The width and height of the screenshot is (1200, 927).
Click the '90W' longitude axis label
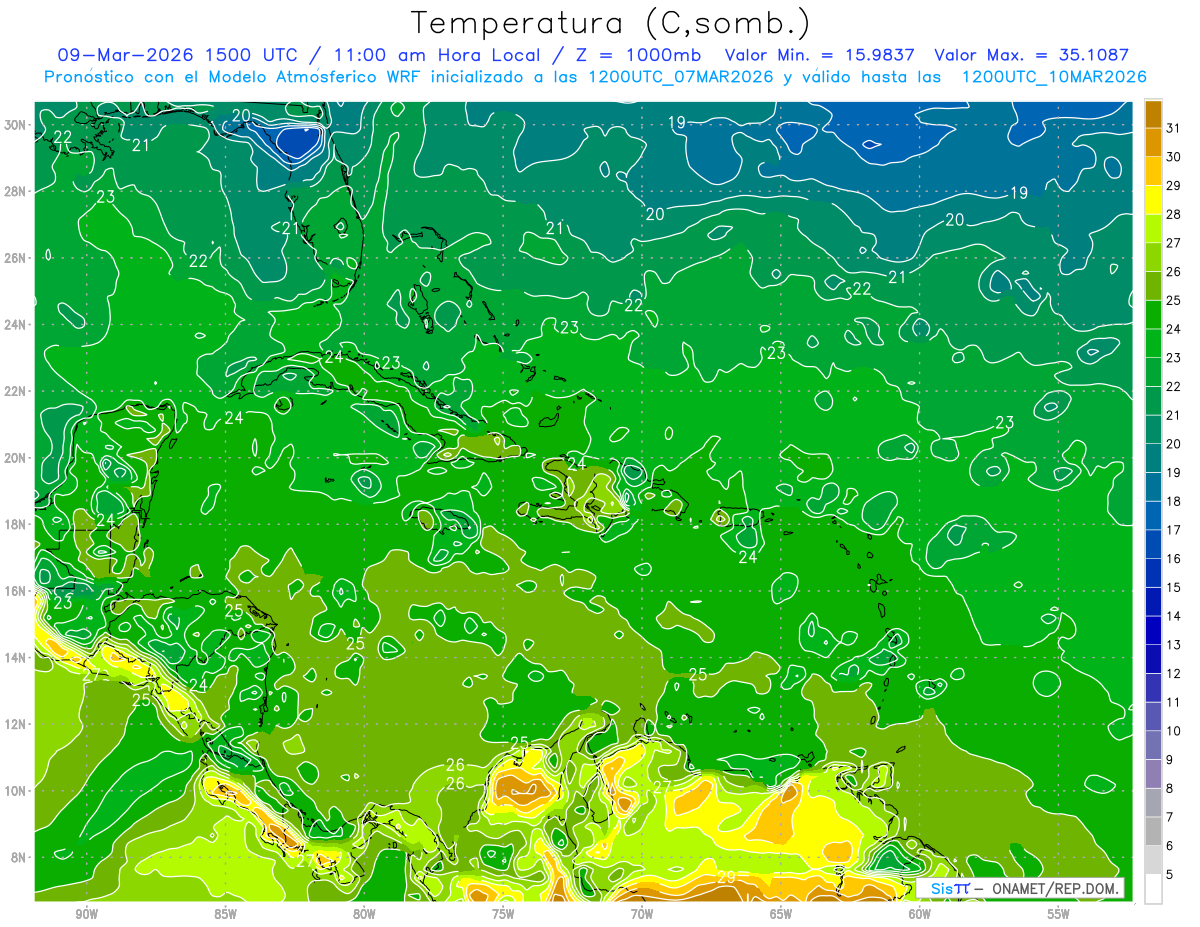[x=87, y=914]
